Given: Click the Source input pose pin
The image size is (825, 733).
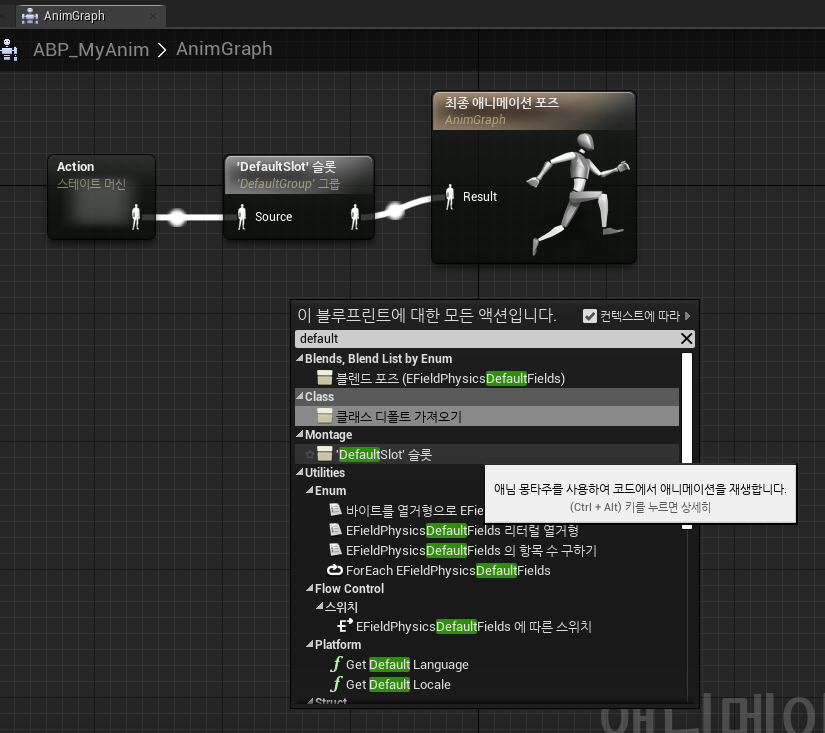Looking at the screenshot, I should point(242,217).
